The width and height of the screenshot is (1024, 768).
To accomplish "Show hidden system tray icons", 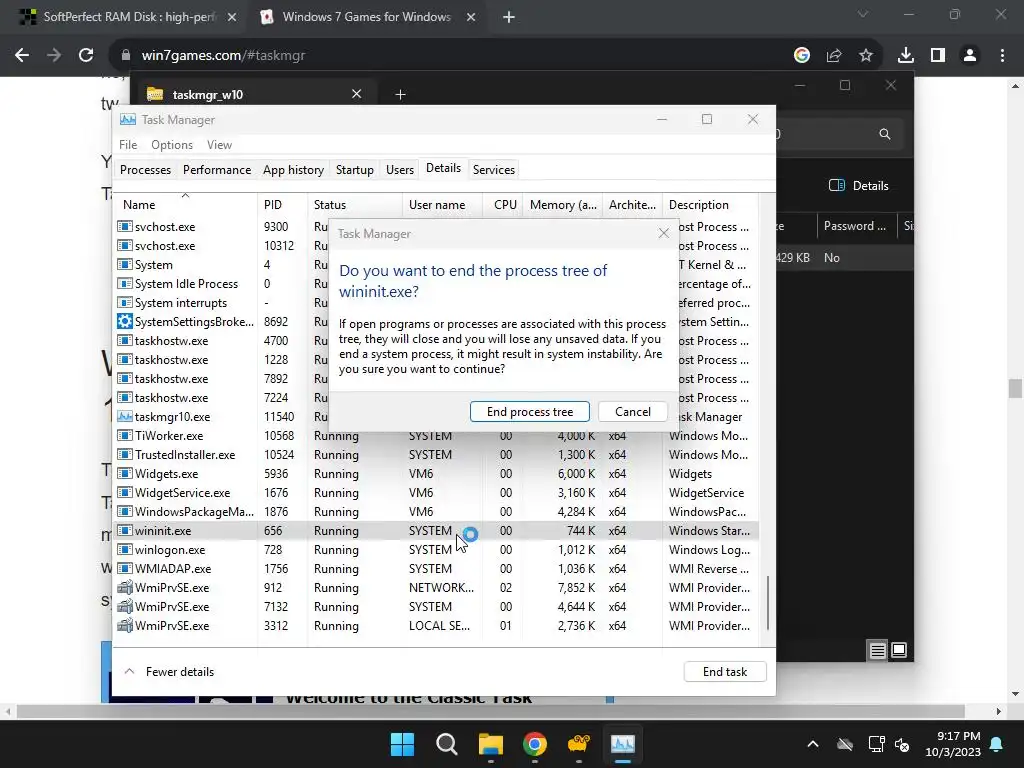I will 812,744.
